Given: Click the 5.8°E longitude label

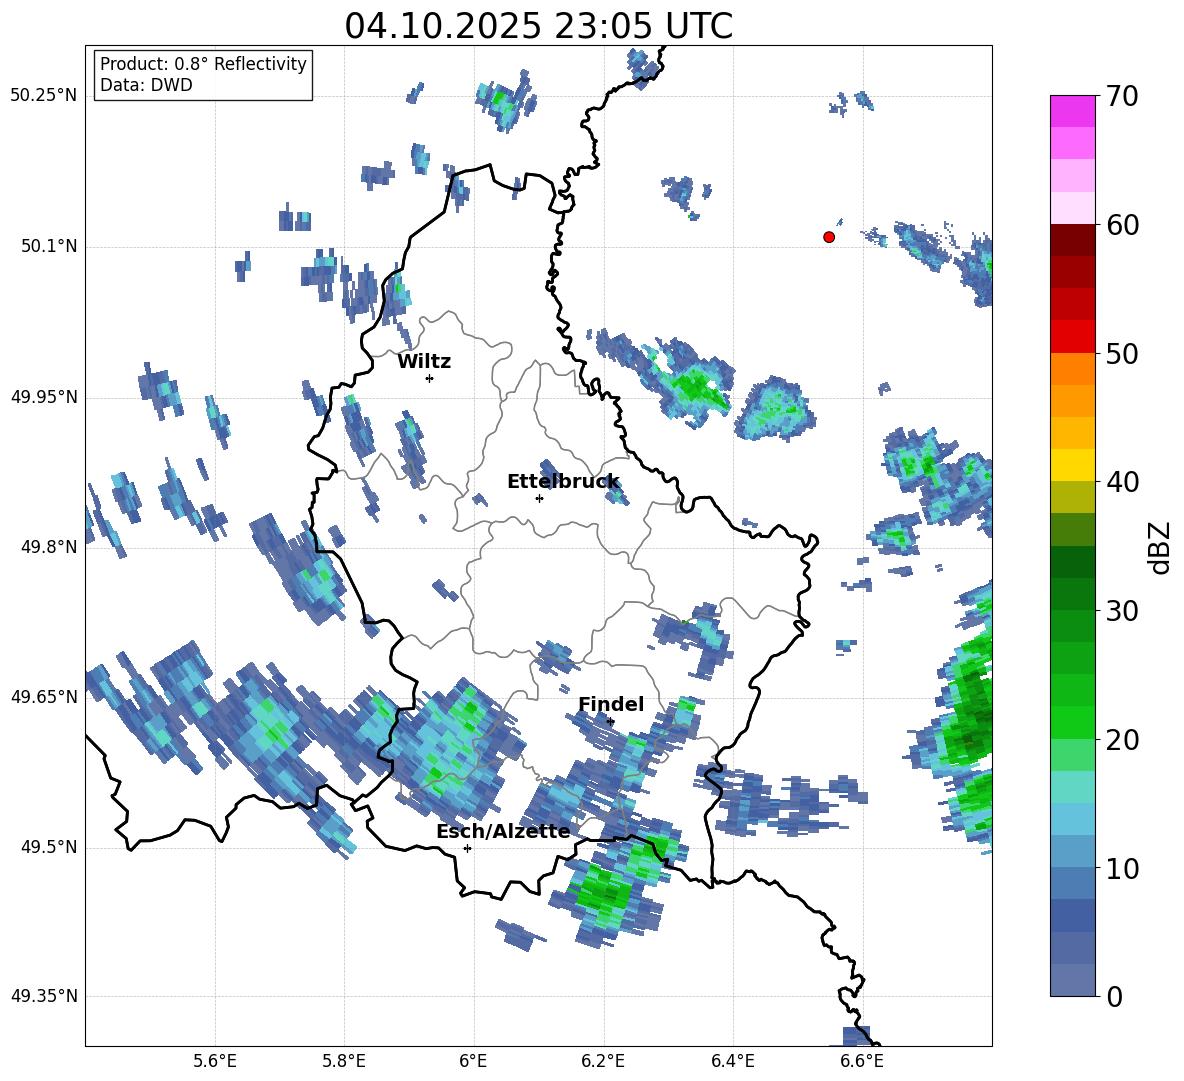Looking at the screenshot, I should coord(344,1061).
